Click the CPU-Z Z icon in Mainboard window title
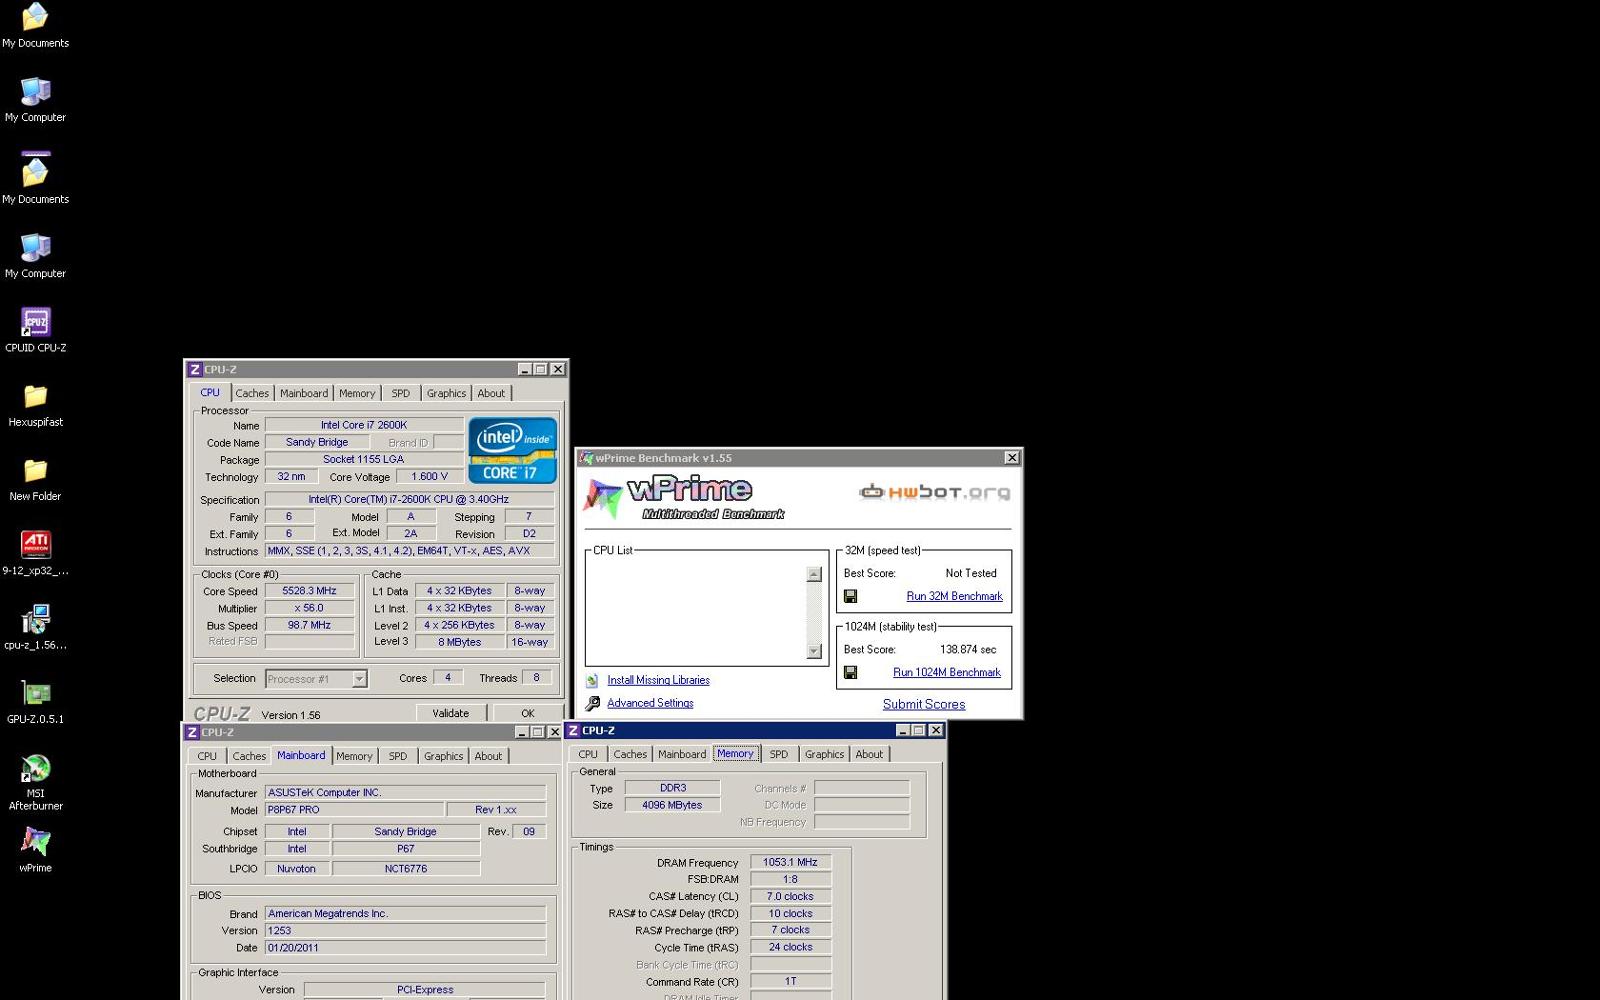 (x=192, y=732)
